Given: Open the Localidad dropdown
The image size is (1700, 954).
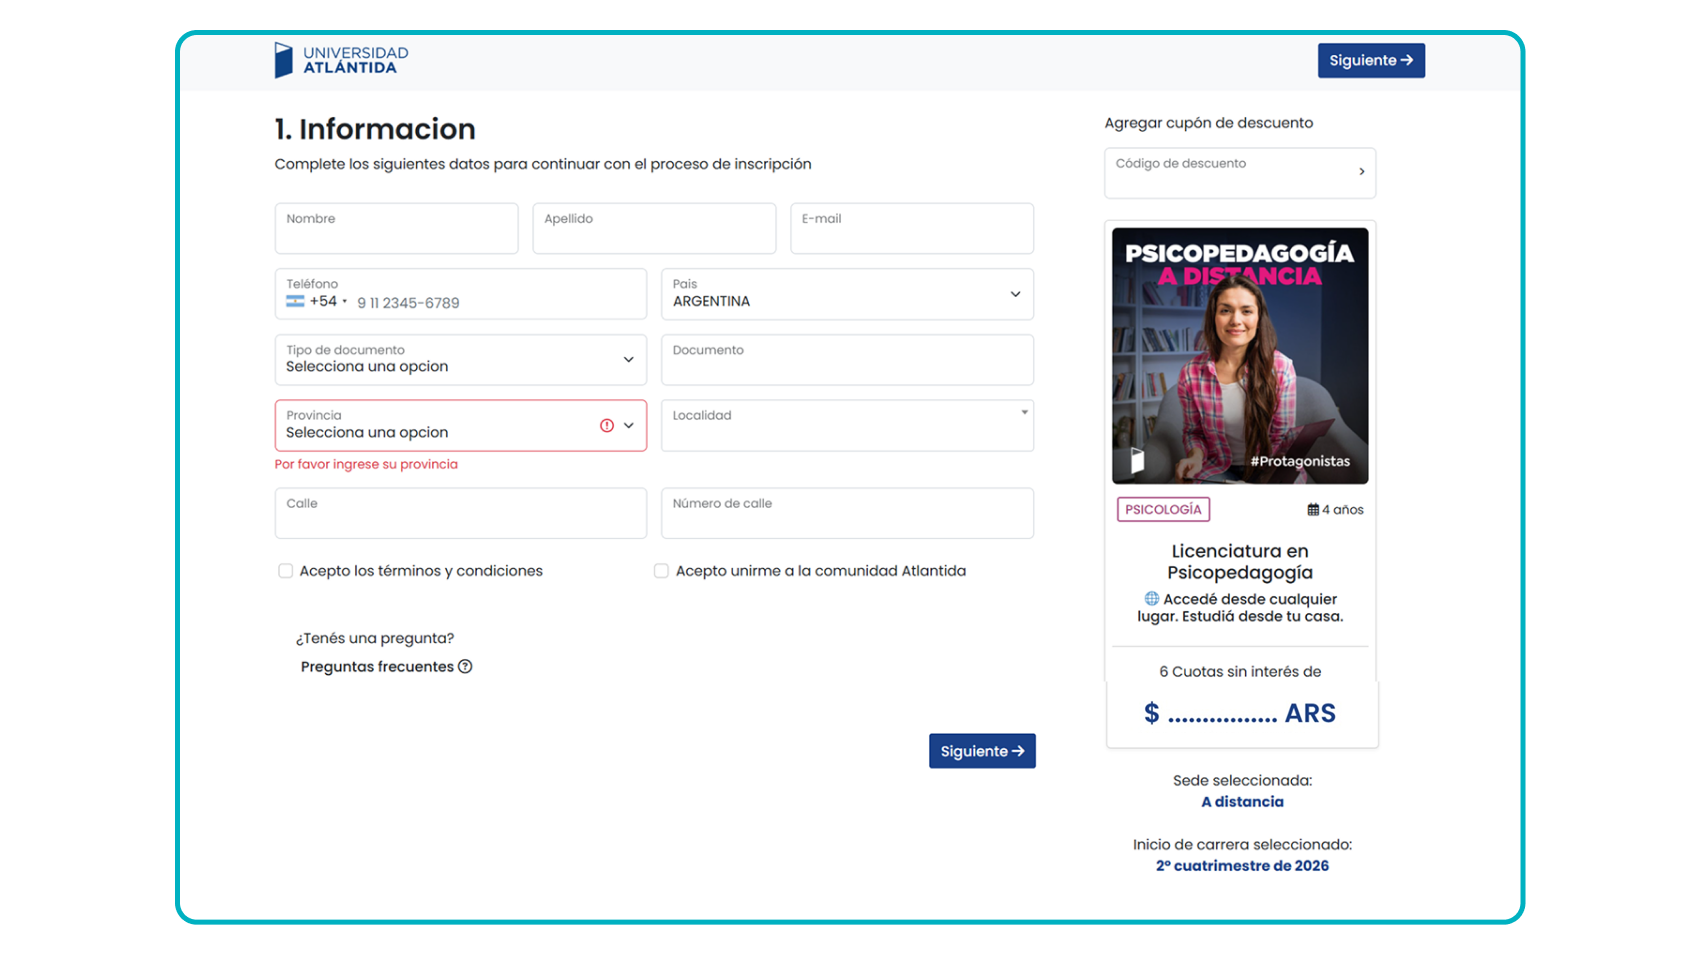Looking at the screenshot, I should (847, 426).
